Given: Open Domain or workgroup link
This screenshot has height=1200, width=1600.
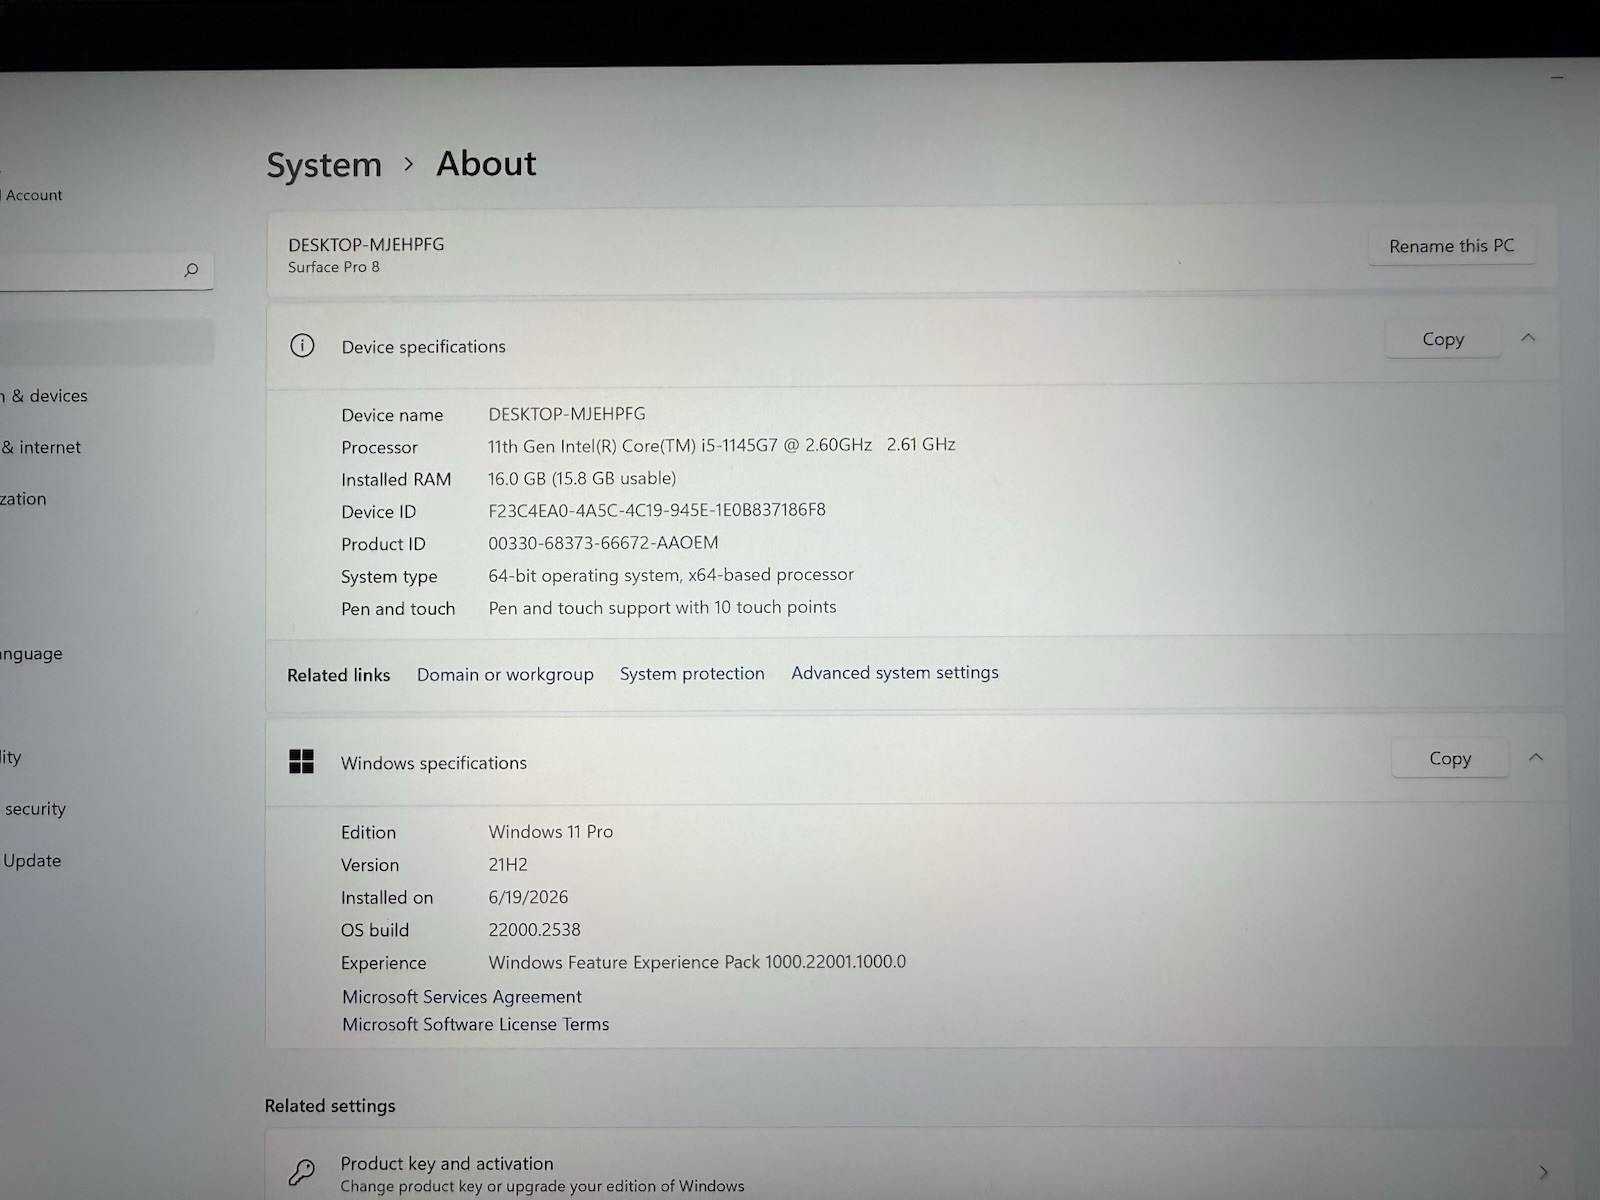Looking at the screenshot, I should [x=505, y=675].
